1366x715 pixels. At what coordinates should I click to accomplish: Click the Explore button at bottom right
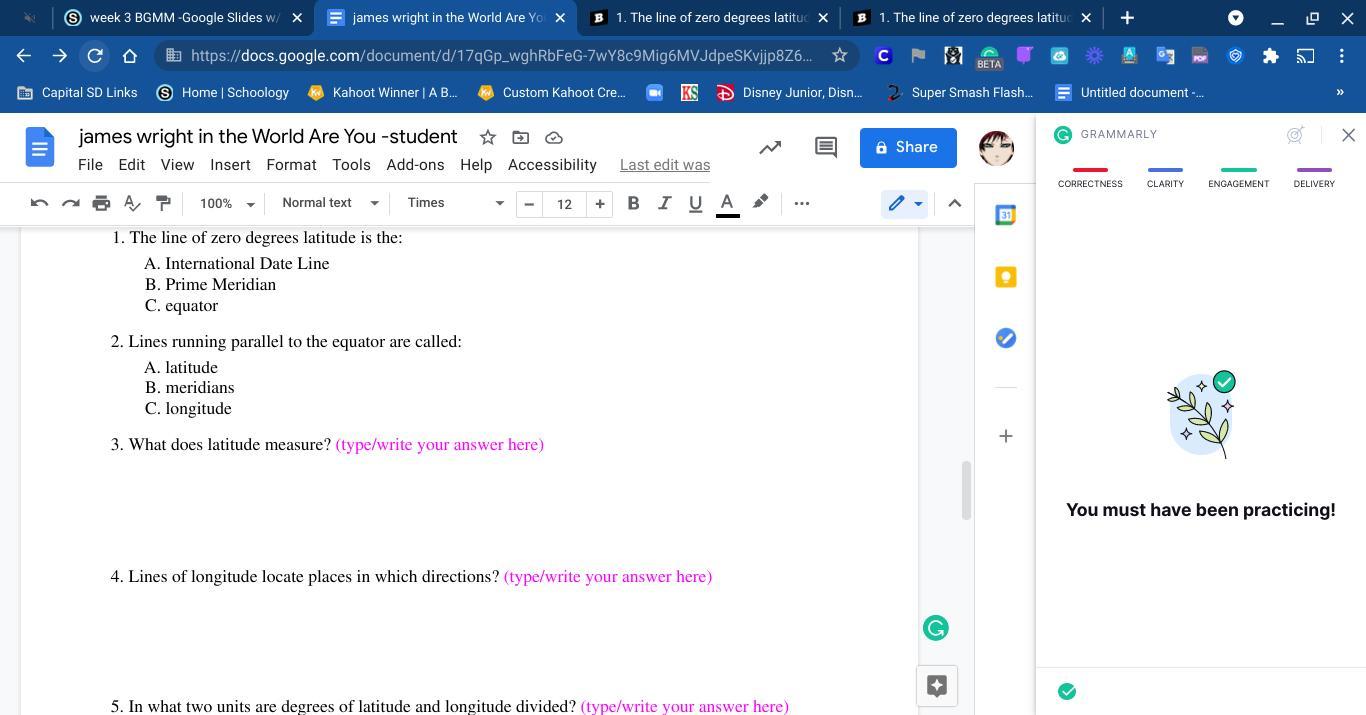[x=937, y=686]
